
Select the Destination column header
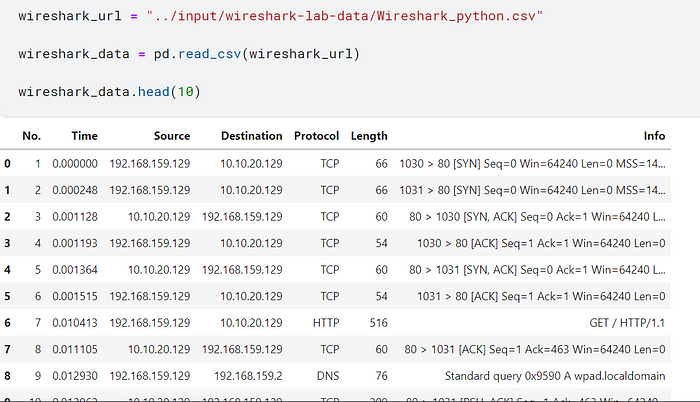click(x=252, y=136)
